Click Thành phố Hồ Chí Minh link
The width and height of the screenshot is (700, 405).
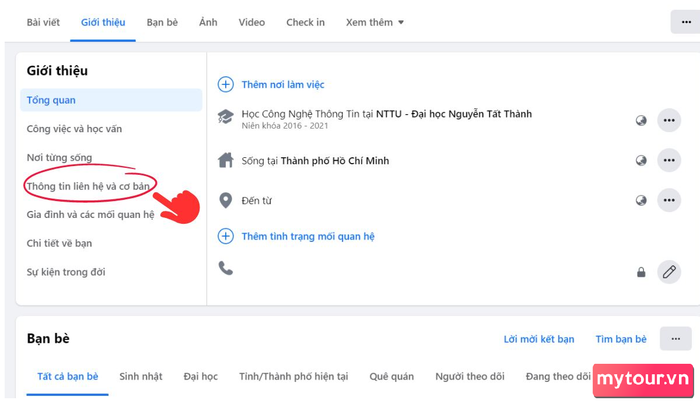(335, 161)
